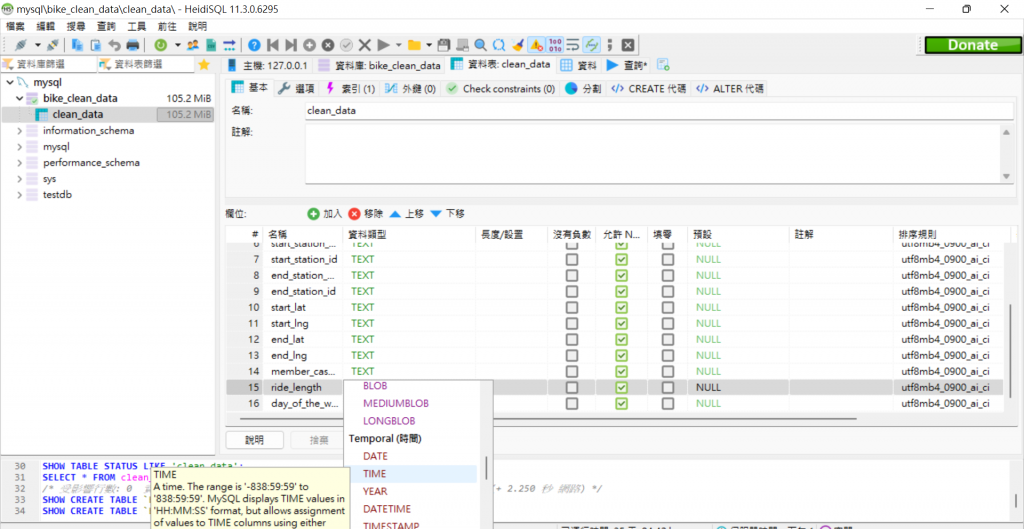This screenshot has width=1024, height=529.
Task: Click the disconnect session icon
Action: click(x=52, y=45)
